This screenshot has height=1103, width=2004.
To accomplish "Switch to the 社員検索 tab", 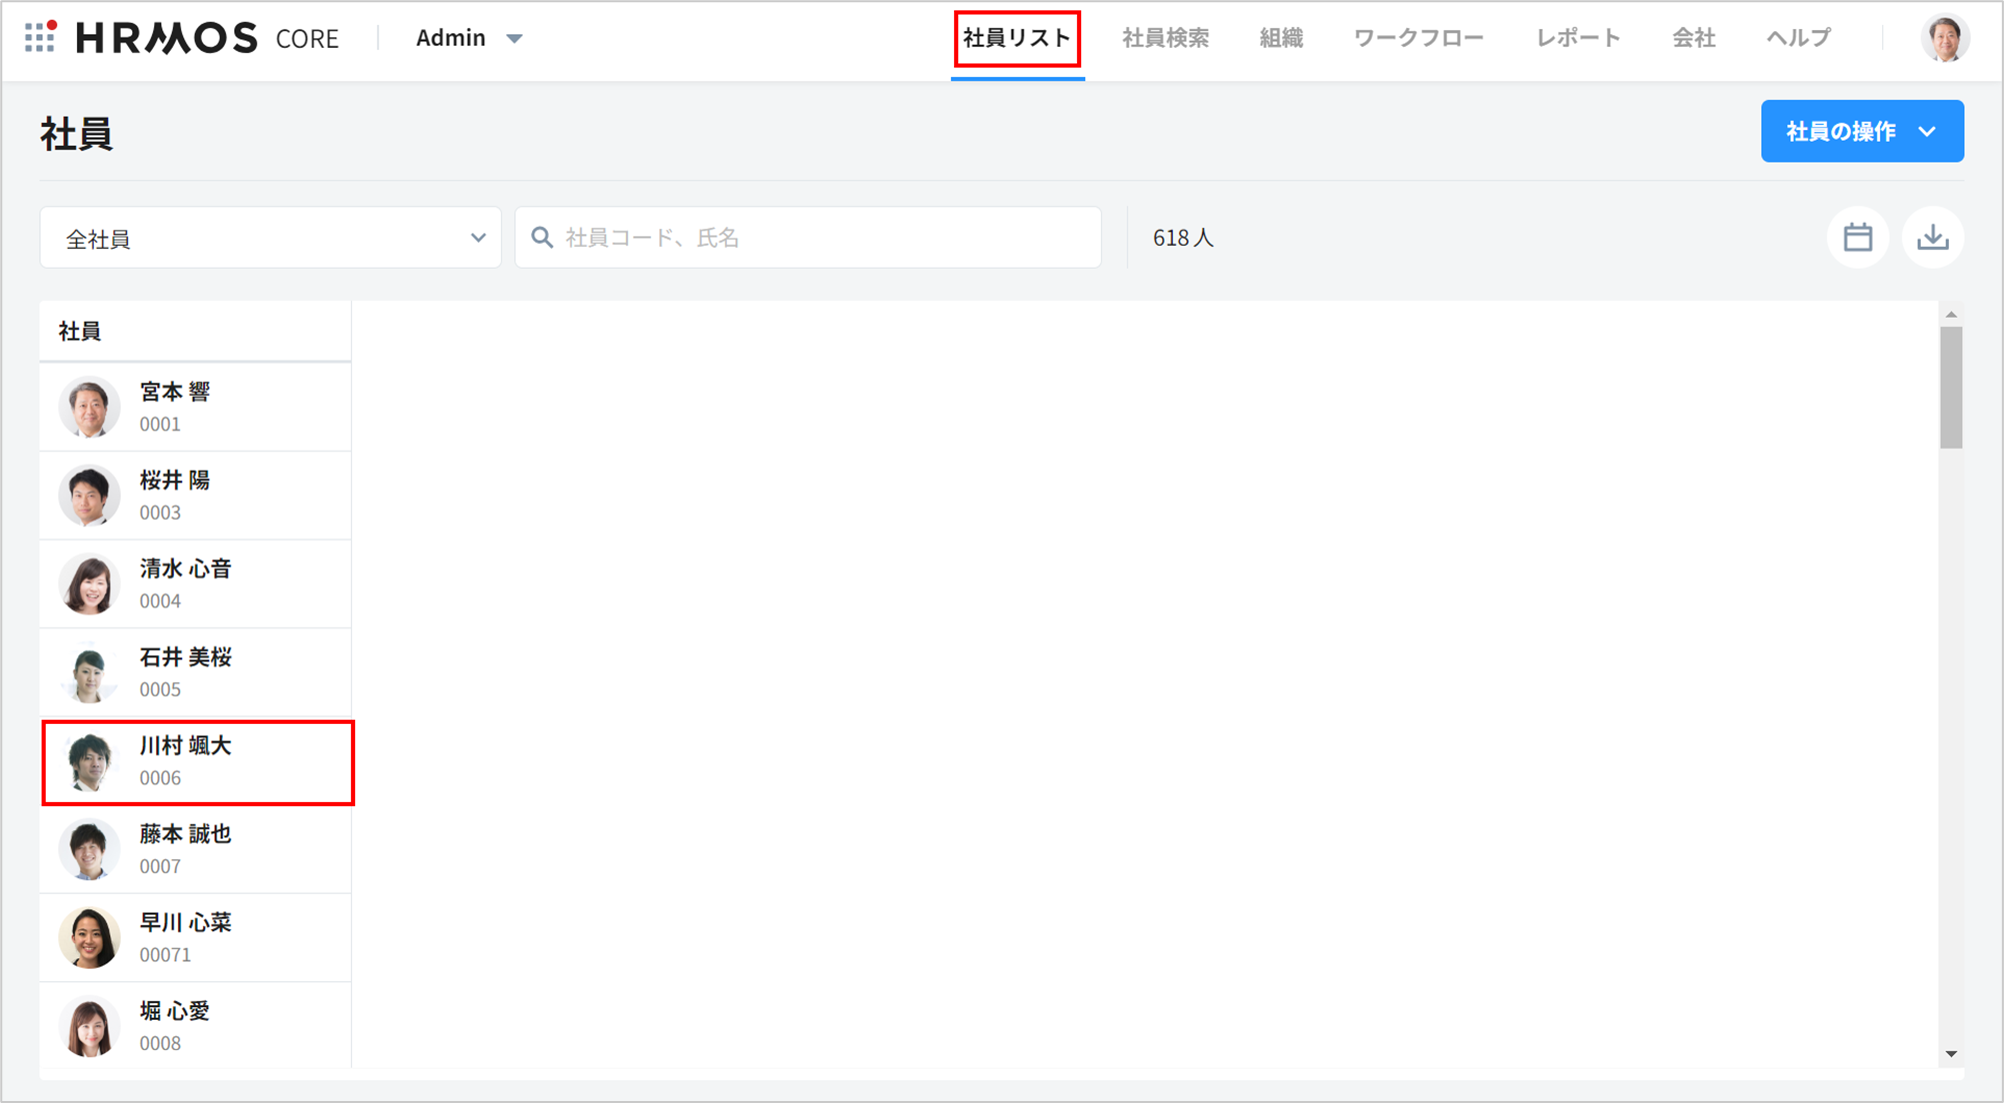I will [1165, 38].
